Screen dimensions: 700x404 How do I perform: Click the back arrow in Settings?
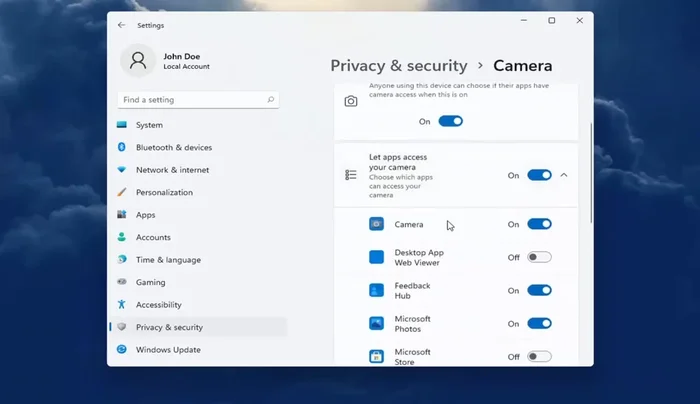122,25
